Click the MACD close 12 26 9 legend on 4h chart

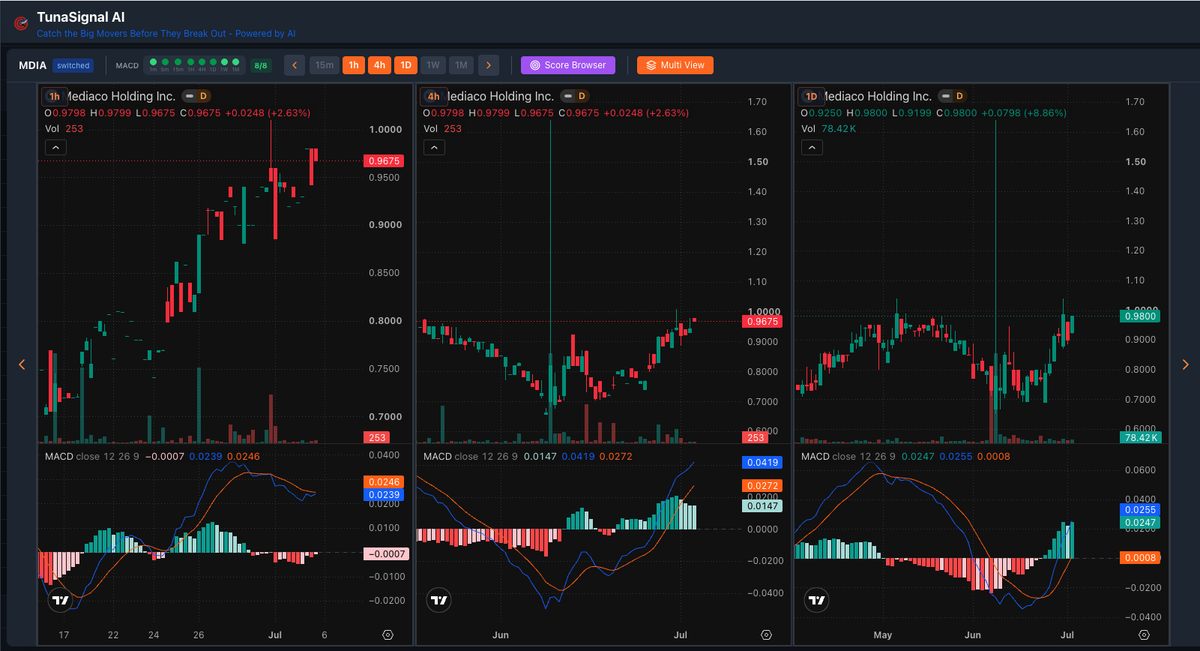471,456
